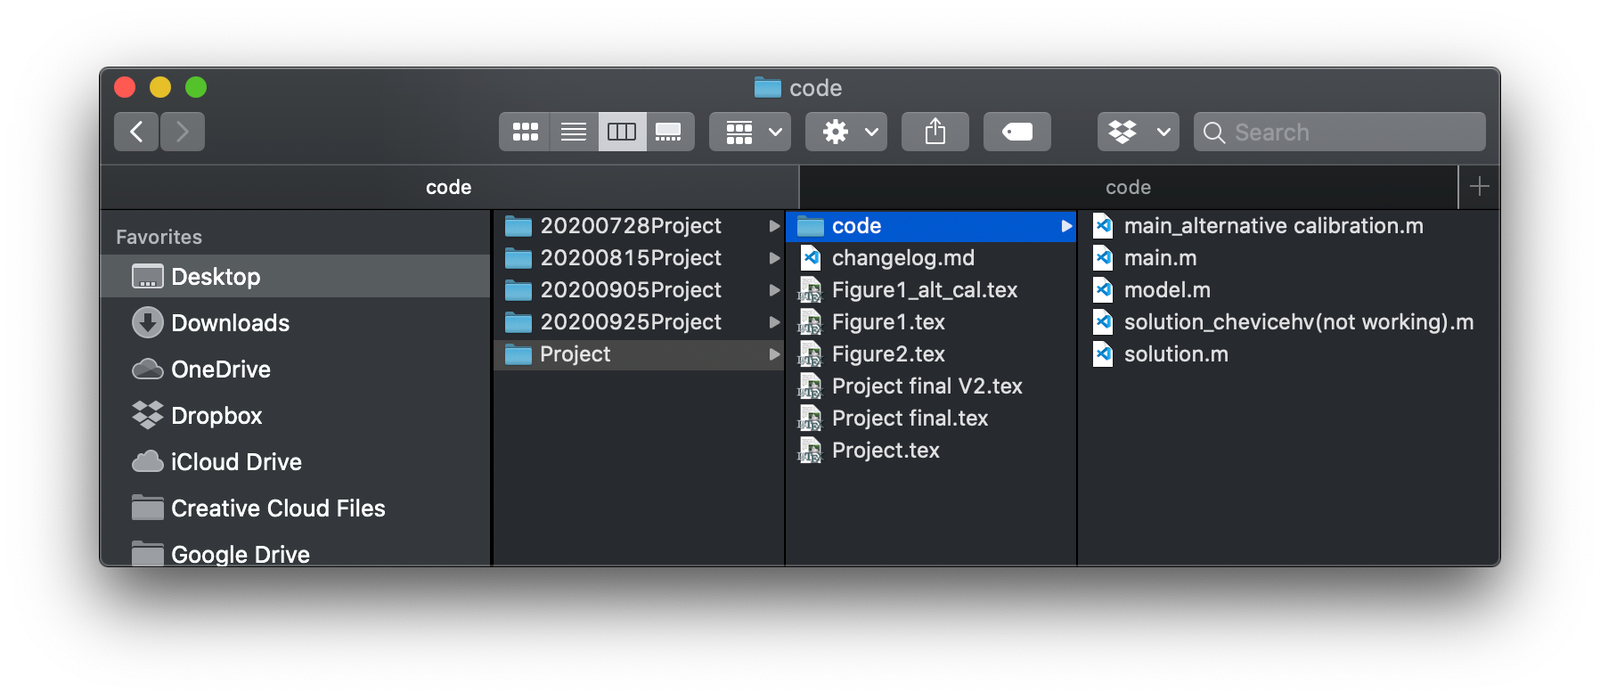The height and width of the screenshot is (698, 1600).
Task: Expand 20200925Project with its arrow
Action: coord(773,322)
